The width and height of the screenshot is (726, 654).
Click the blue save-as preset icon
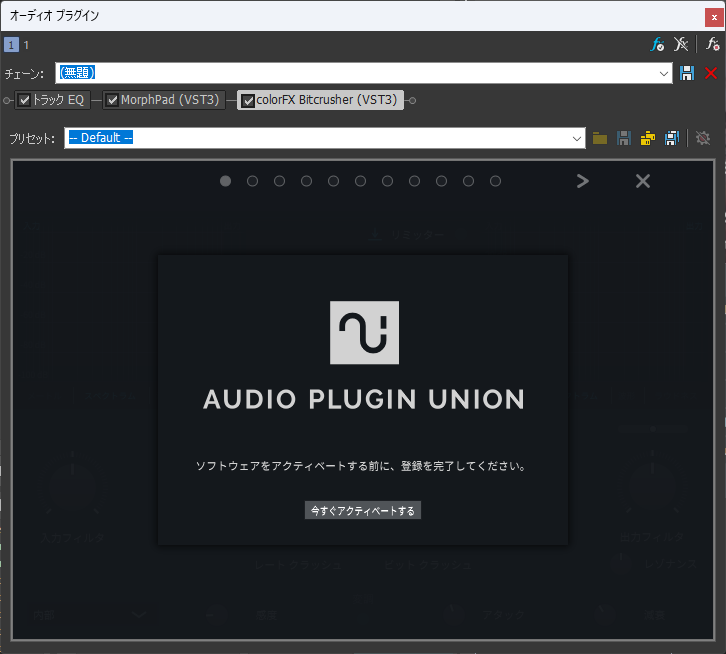point(672,138)
